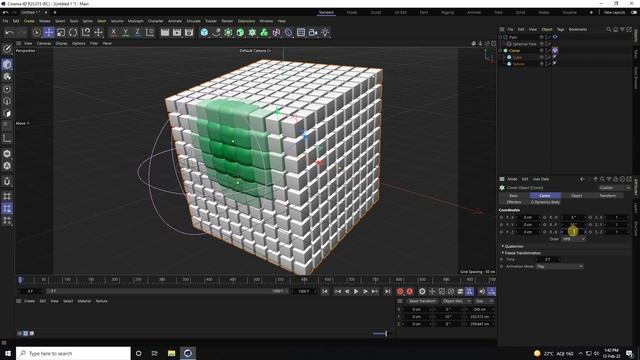Switch to the Object tab in Attribute Manager
Screen dimensions: 640x360
576,196
